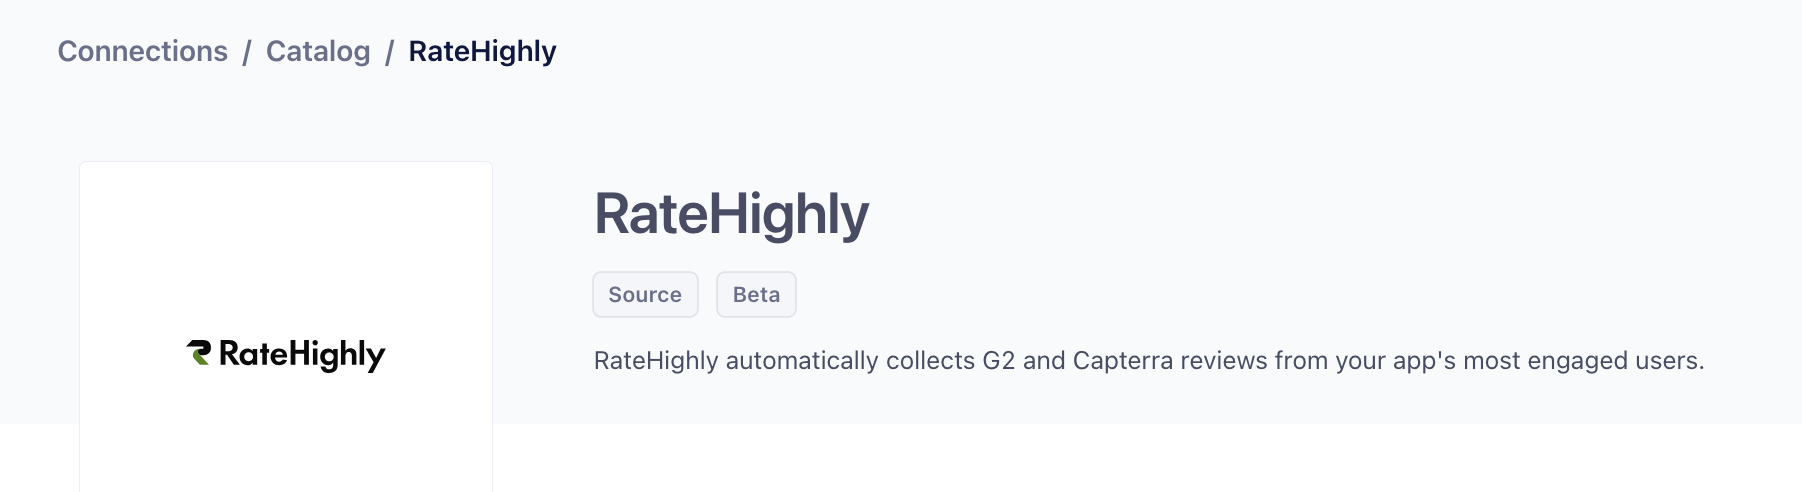
Task: Click the word "reviews" in the description
Action: (1223, 361)
